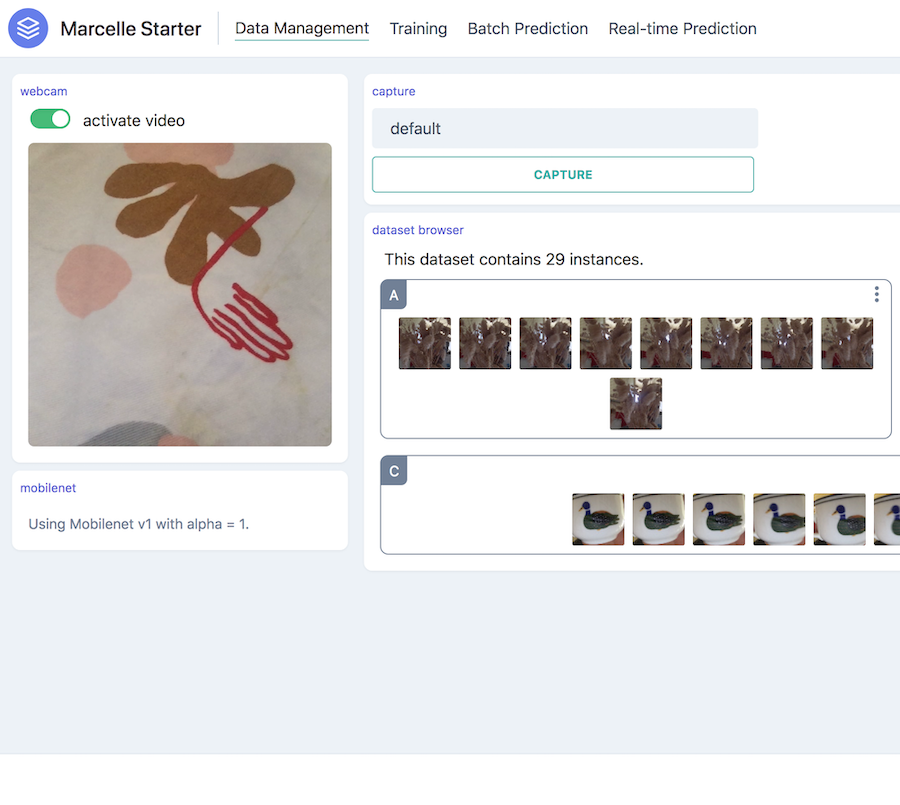
Task: Click 'This dataset contains 29 instances.' text
Action: click(x=514, y=260)
